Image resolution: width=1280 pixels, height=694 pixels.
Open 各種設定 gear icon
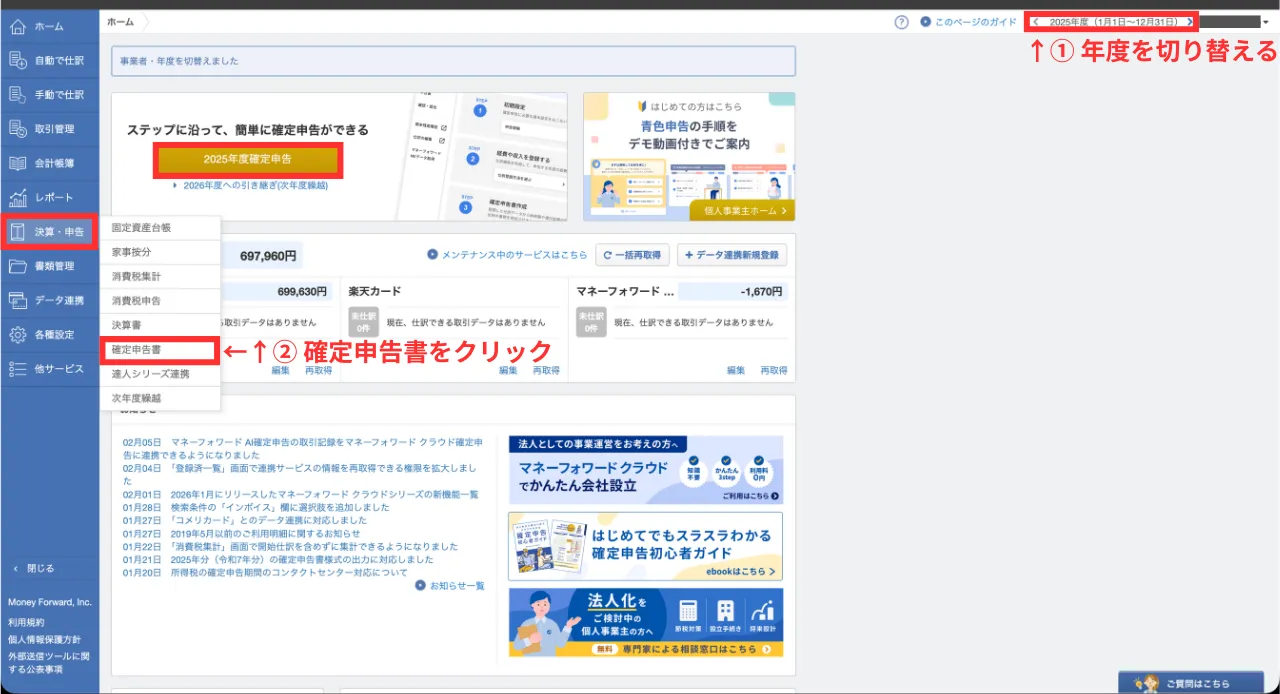17,335
